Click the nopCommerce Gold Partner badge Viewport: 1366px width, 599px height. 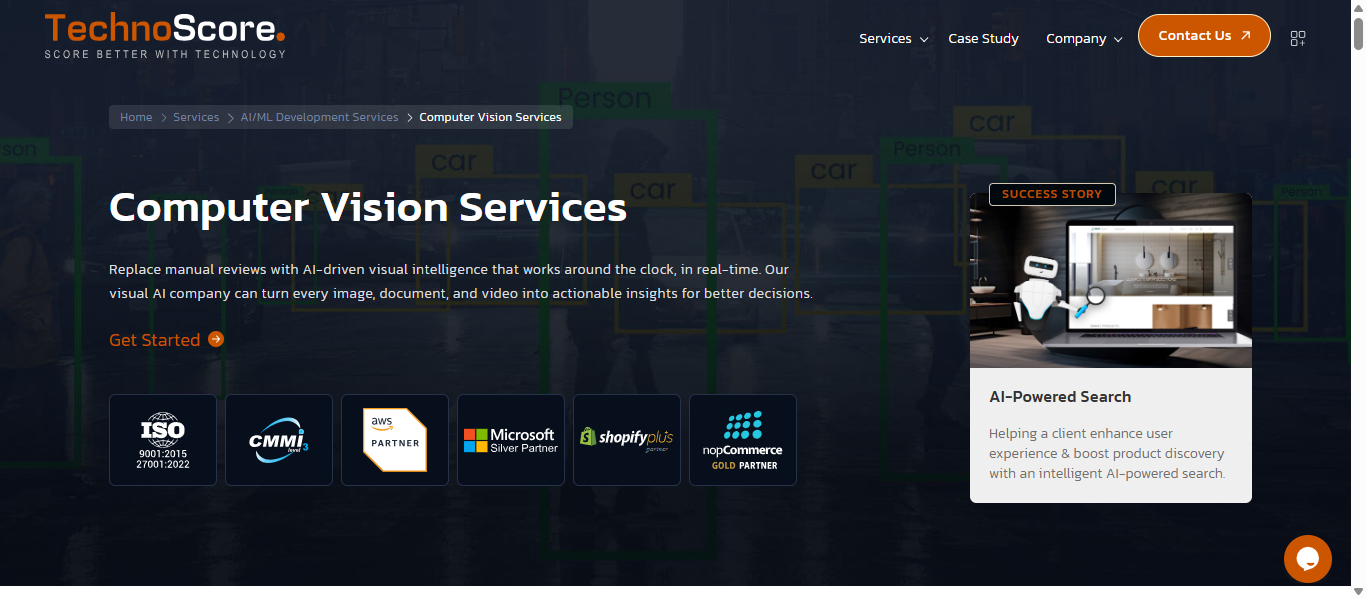point(743,440)
